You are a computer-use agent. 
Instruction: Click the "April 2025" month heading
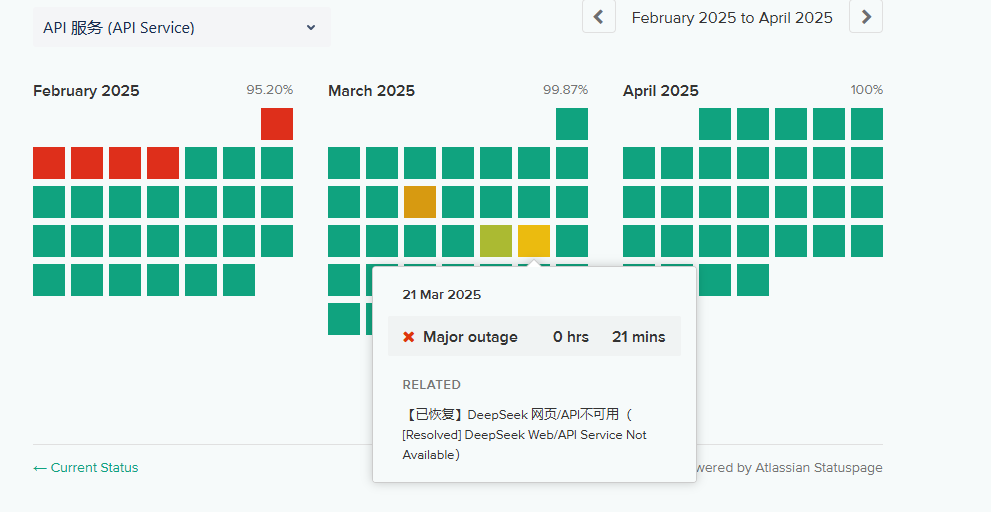pos(660,91)
